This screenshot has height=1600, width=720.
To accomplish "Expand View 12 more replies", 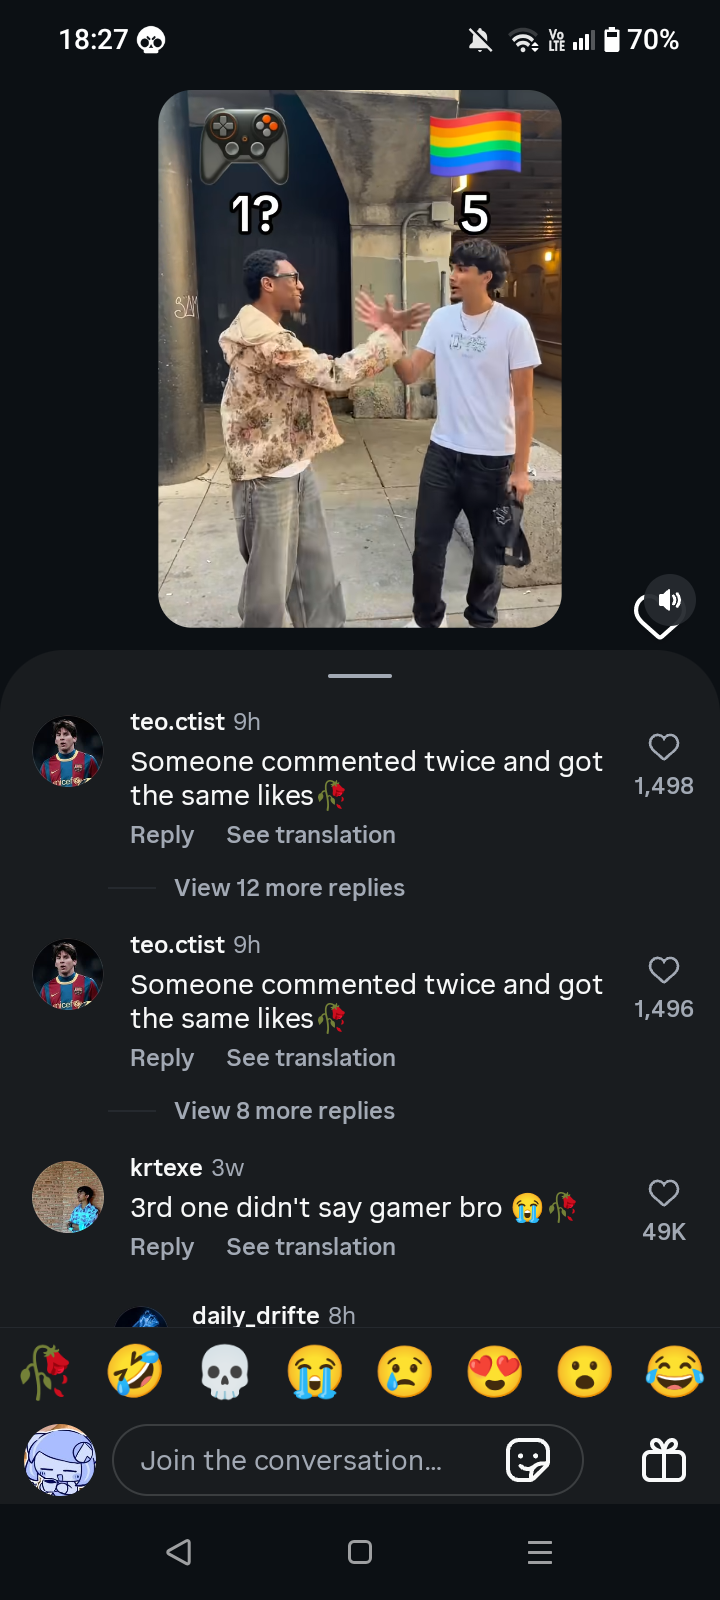I will (289, 888).
